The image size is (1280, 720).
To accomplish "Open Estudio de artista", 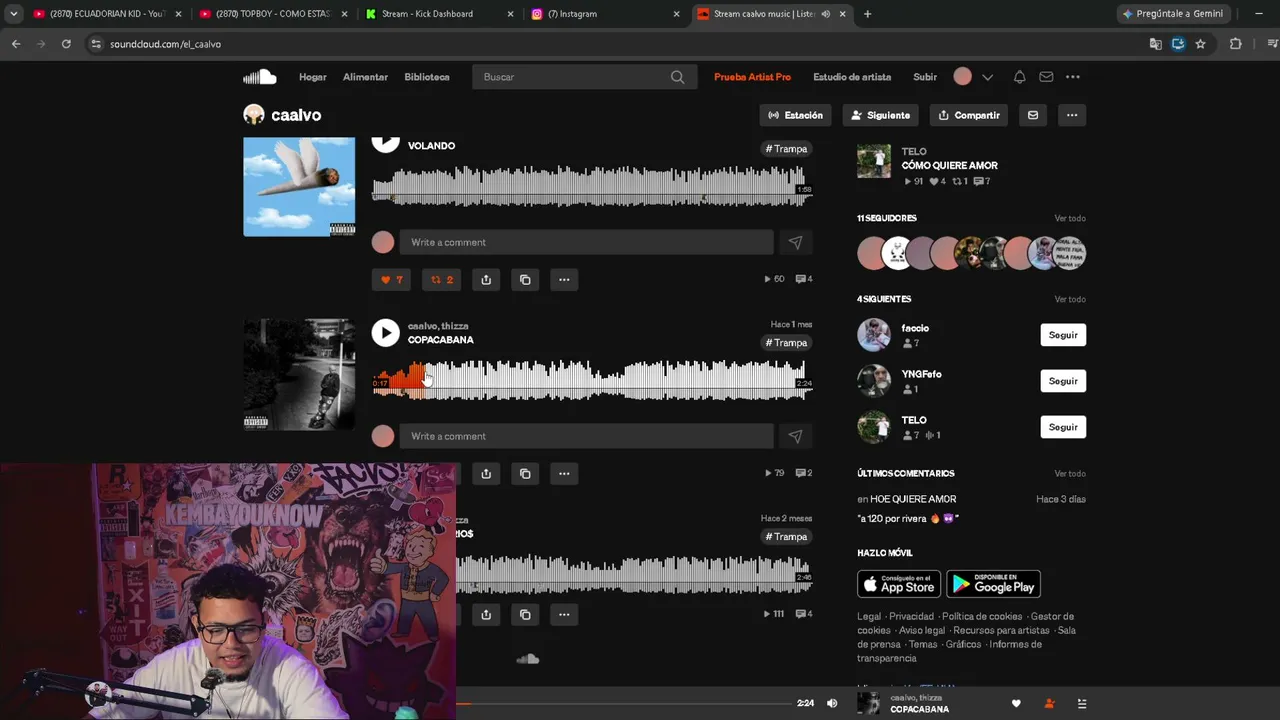I will pos(852,77).
